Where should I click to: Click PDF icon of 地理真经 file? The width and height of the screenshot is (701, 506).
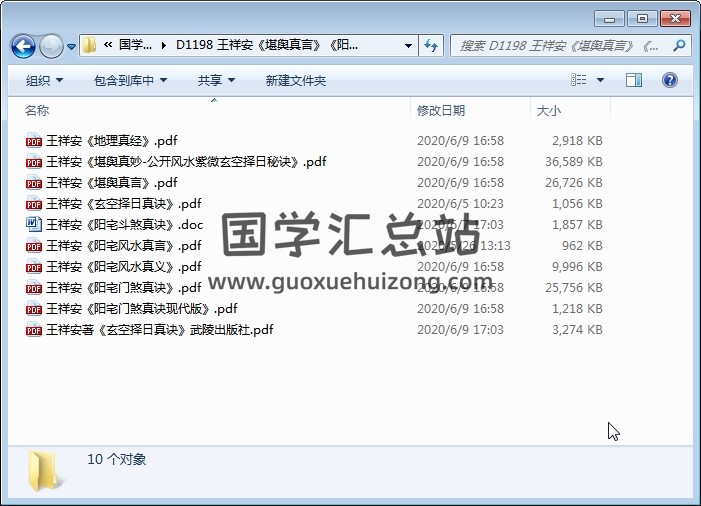click(34, 140)
